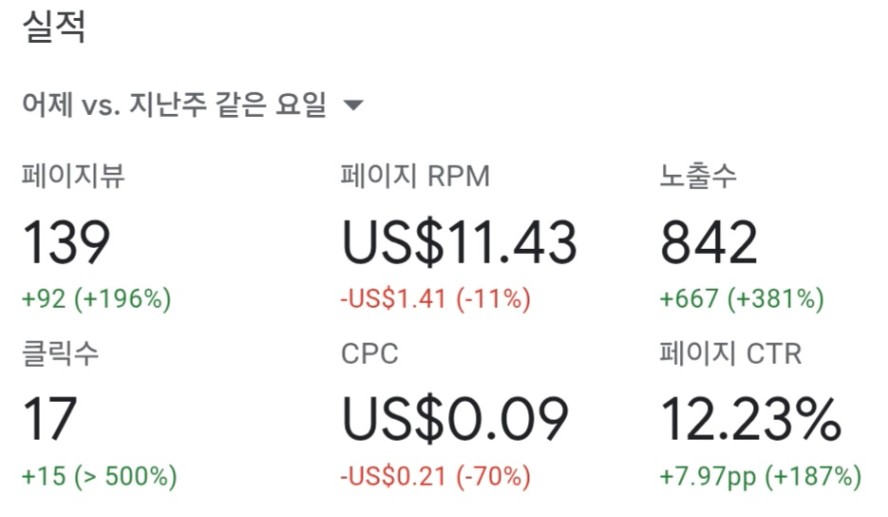Click the US$0.09 CPC value
The width and height of the screenshot is (888, 517).
[455, 419]
